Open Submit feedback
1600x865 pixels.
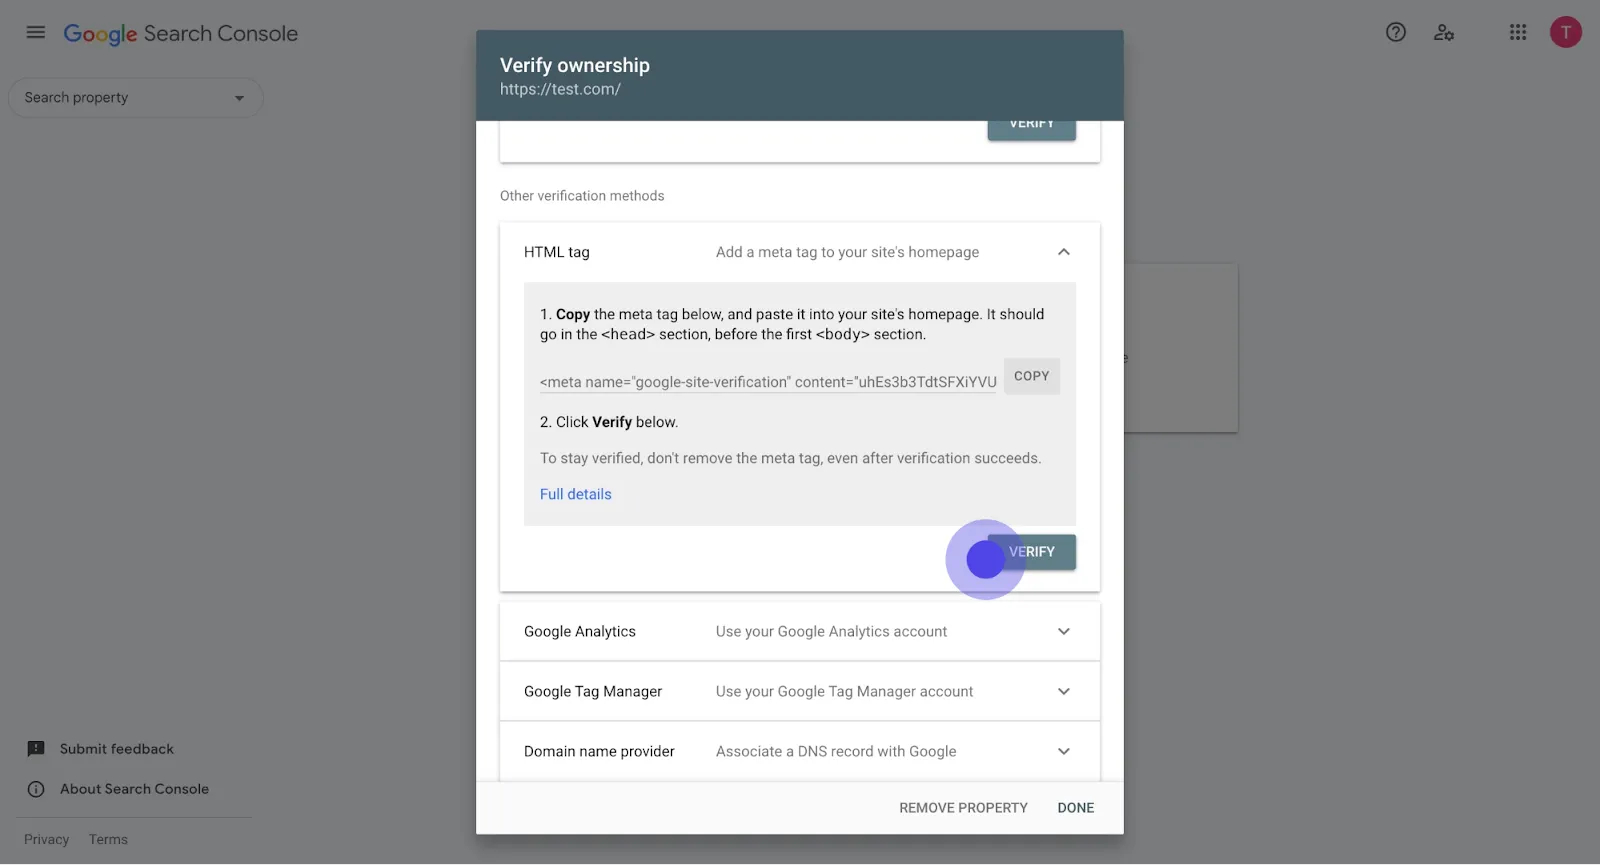[117, 749]
